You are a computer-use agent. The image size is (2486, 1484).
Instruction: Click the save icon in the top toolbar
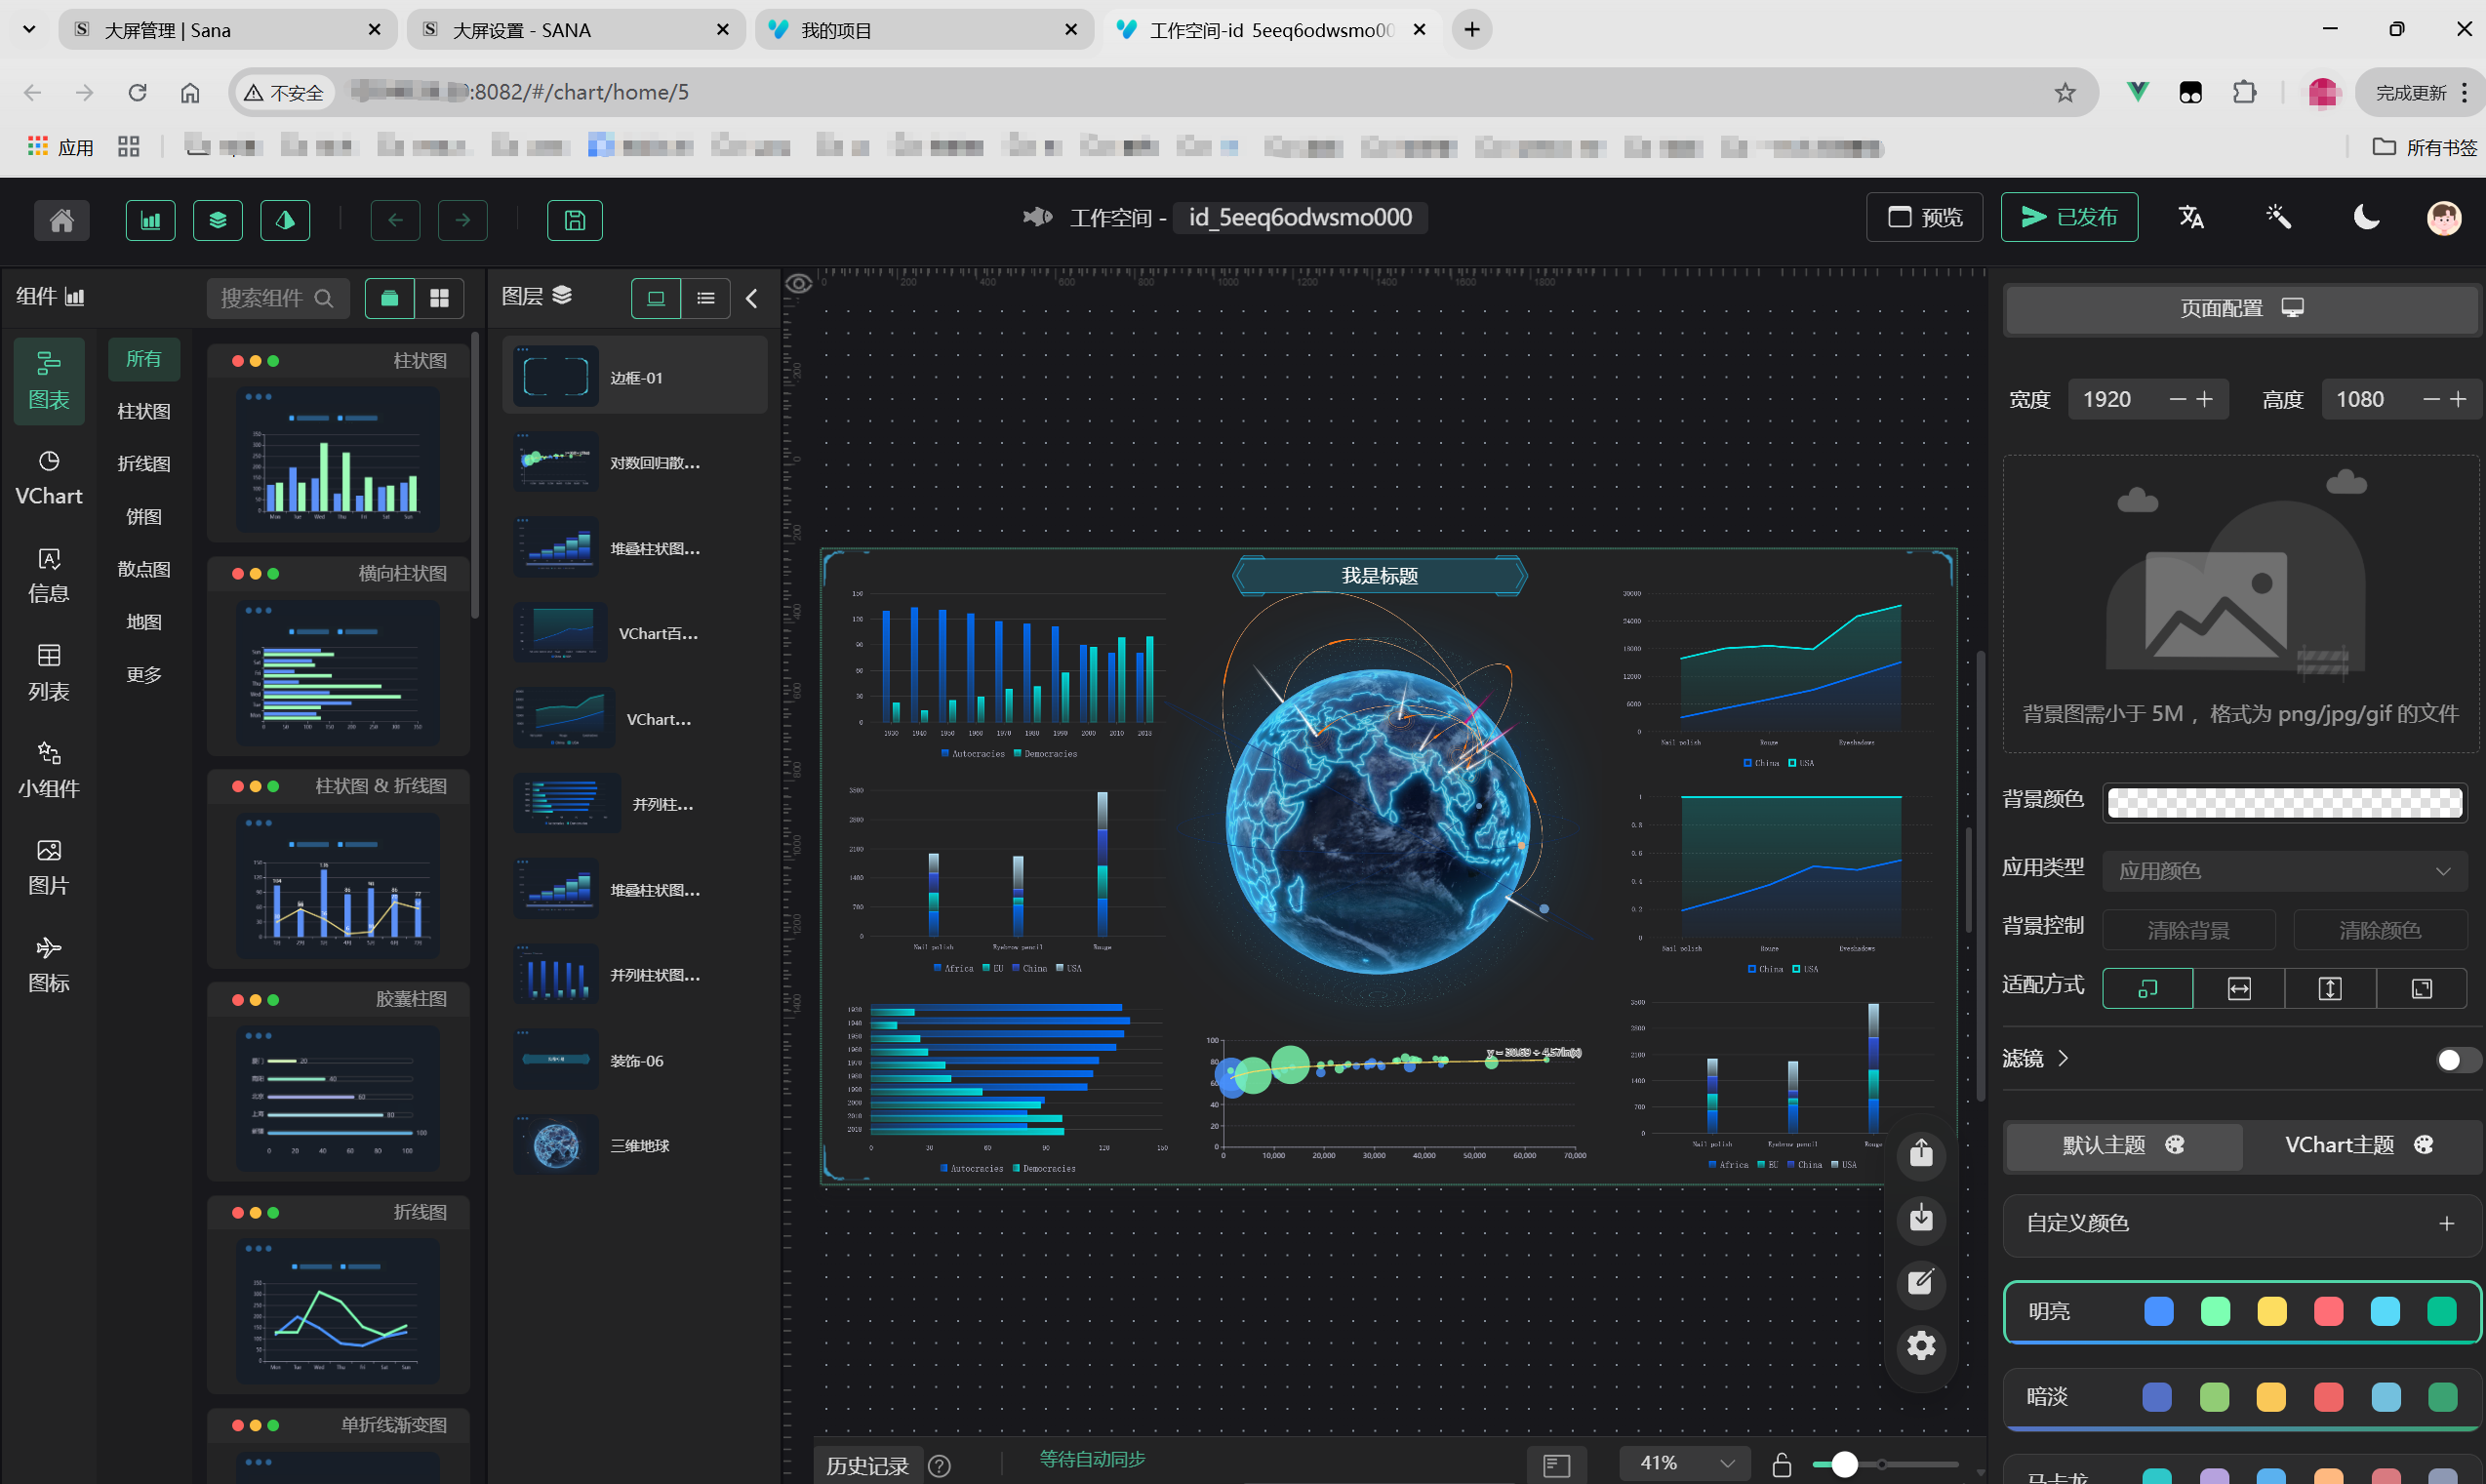pyautogui.click(x=574, y=220)
